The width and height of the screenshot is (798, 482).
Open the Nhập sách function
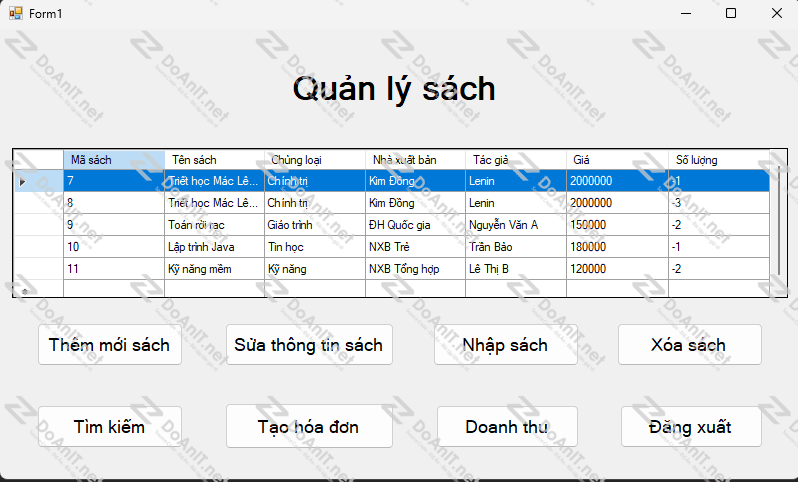(x=505, y=345)
